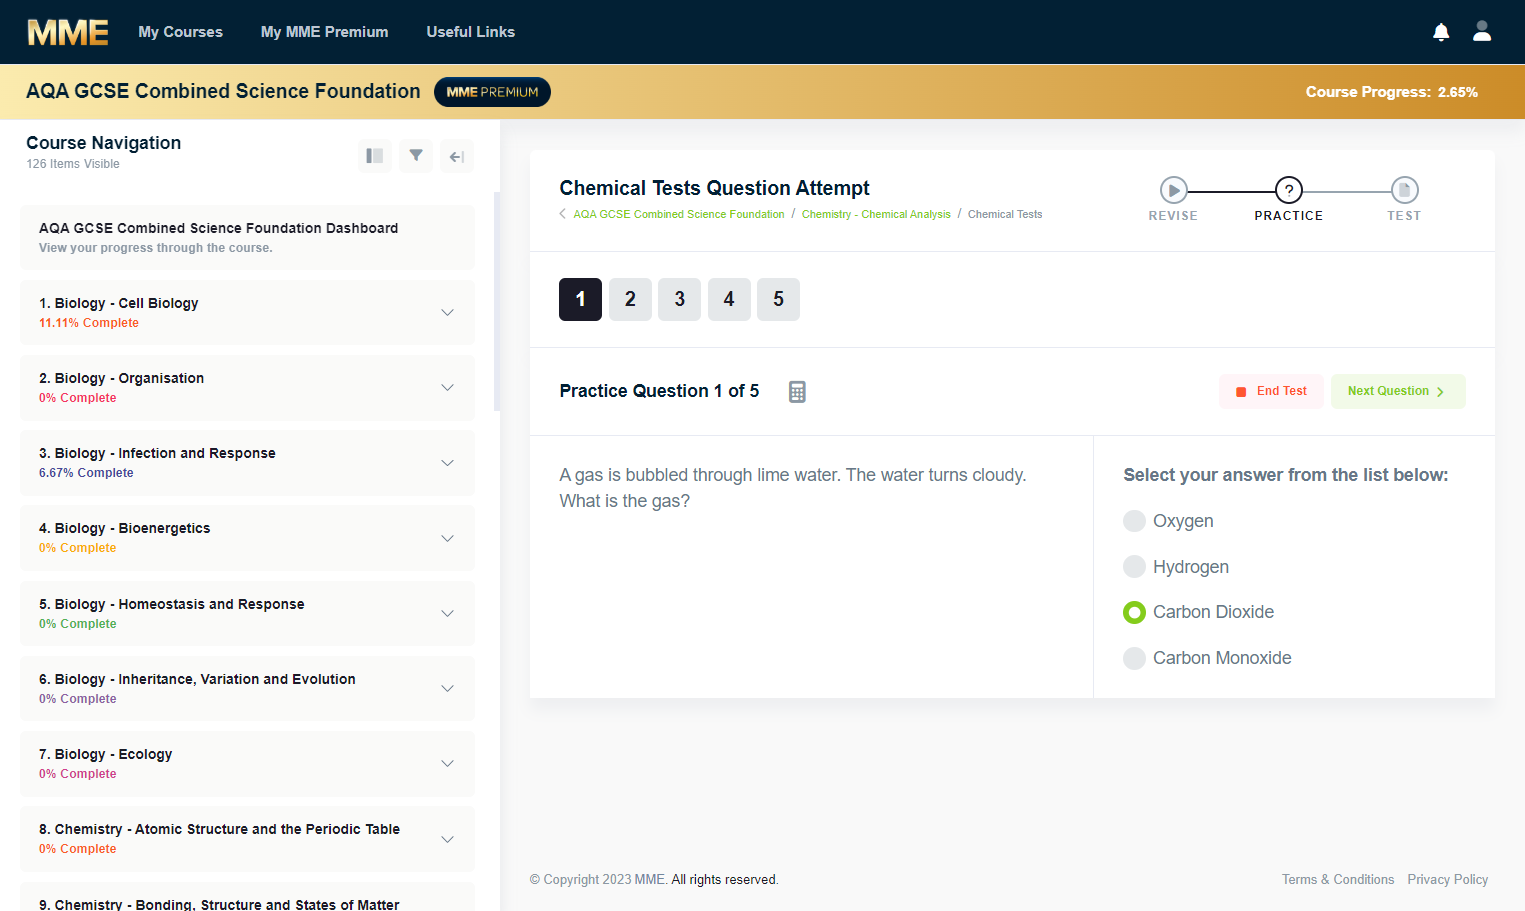Go to question 5
1525x911 pixels.
point(778,299)
